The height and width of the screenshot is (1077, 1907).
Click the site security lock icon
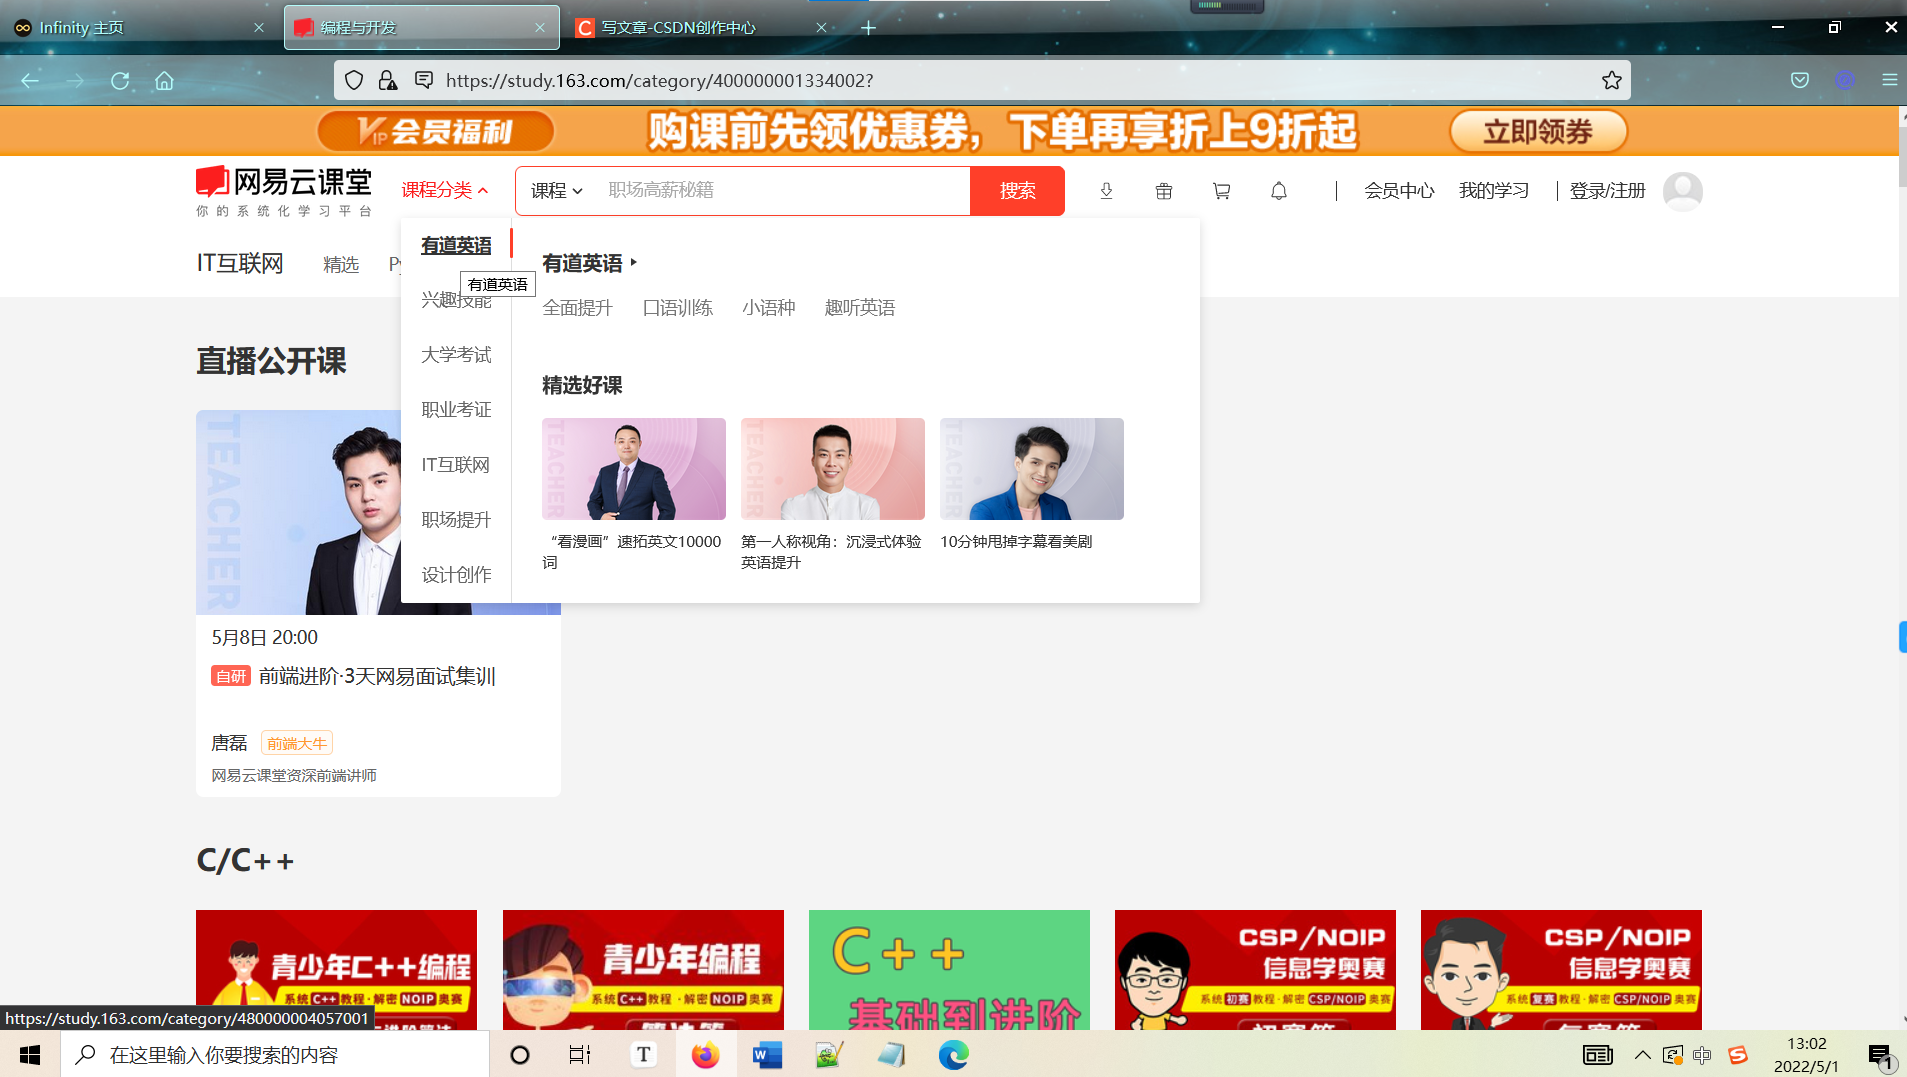coord(388,80)
